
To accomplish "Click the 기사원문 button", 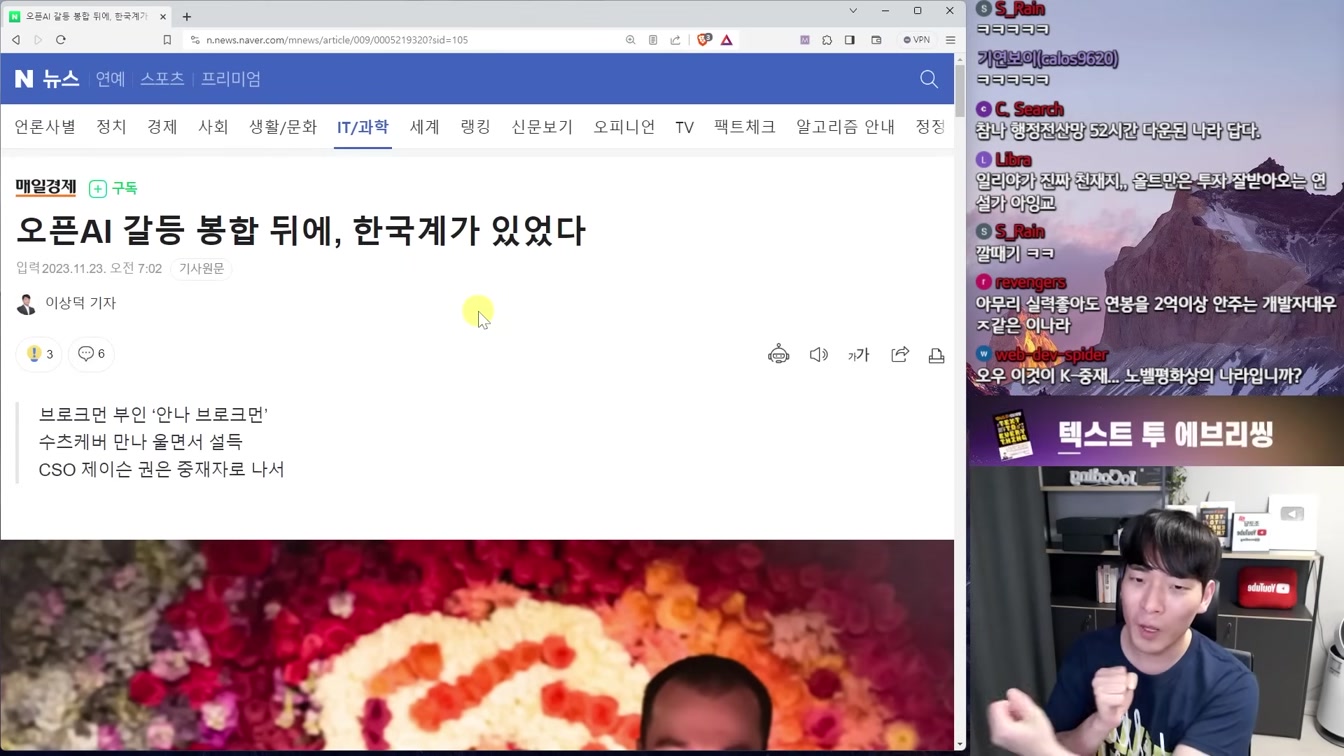I will (201, 268).
